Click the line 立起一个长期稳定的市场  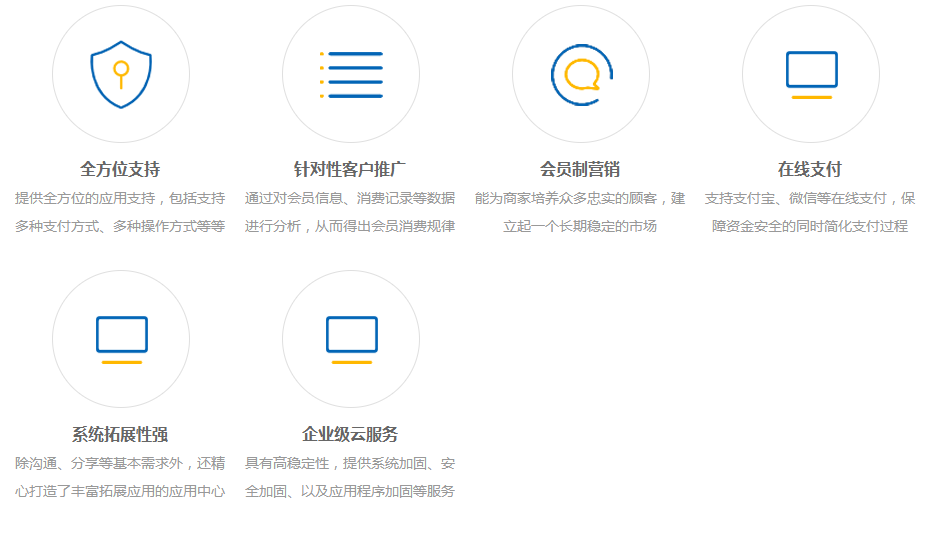coord(580,226)
